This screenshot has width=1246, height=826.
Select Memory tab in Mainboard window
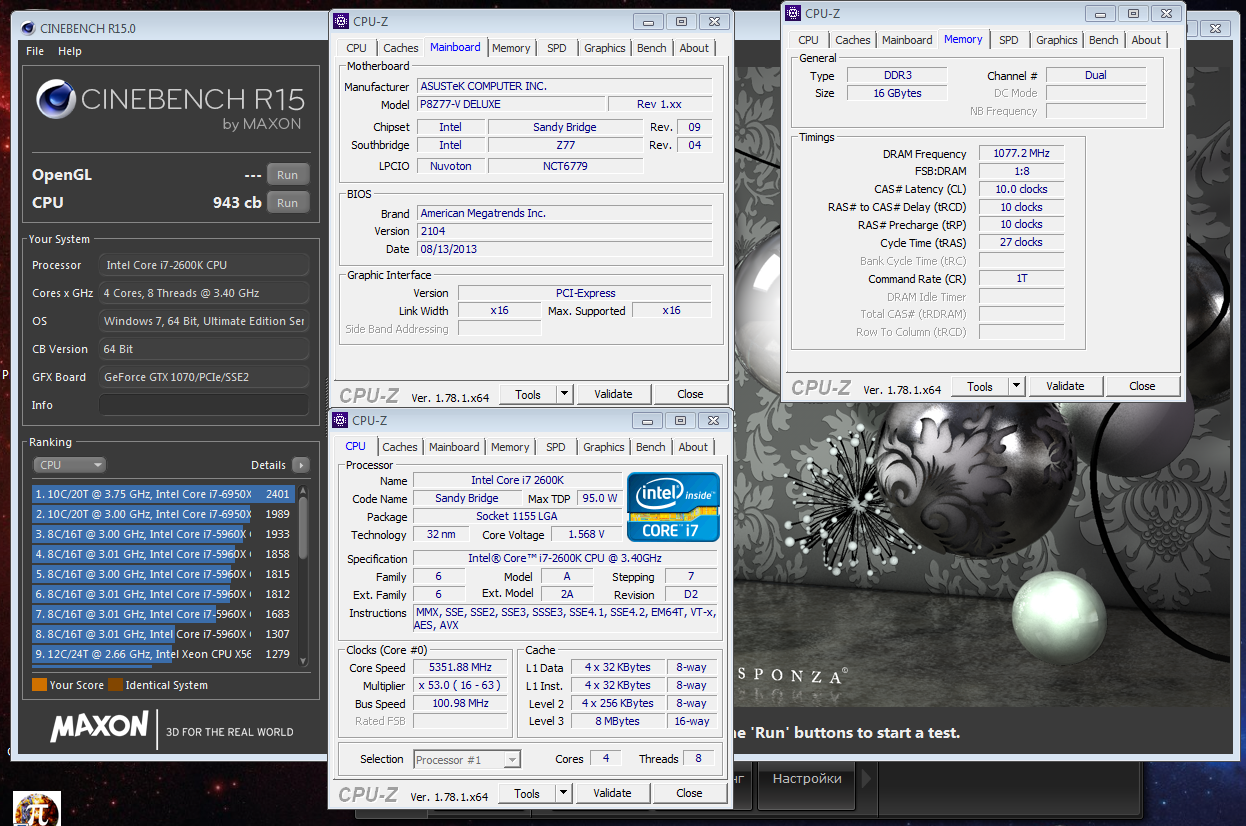point(511,48)
